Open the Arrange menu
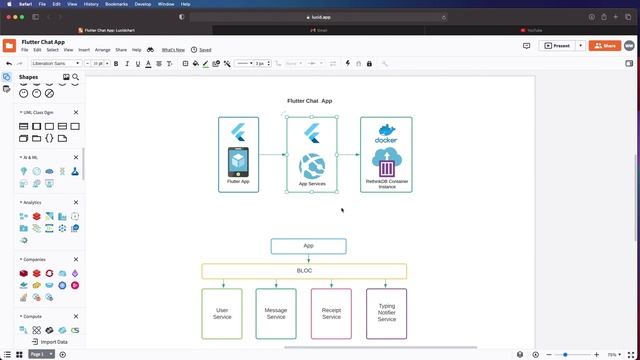This screenshot has height=360, width=640. (103, 50)
